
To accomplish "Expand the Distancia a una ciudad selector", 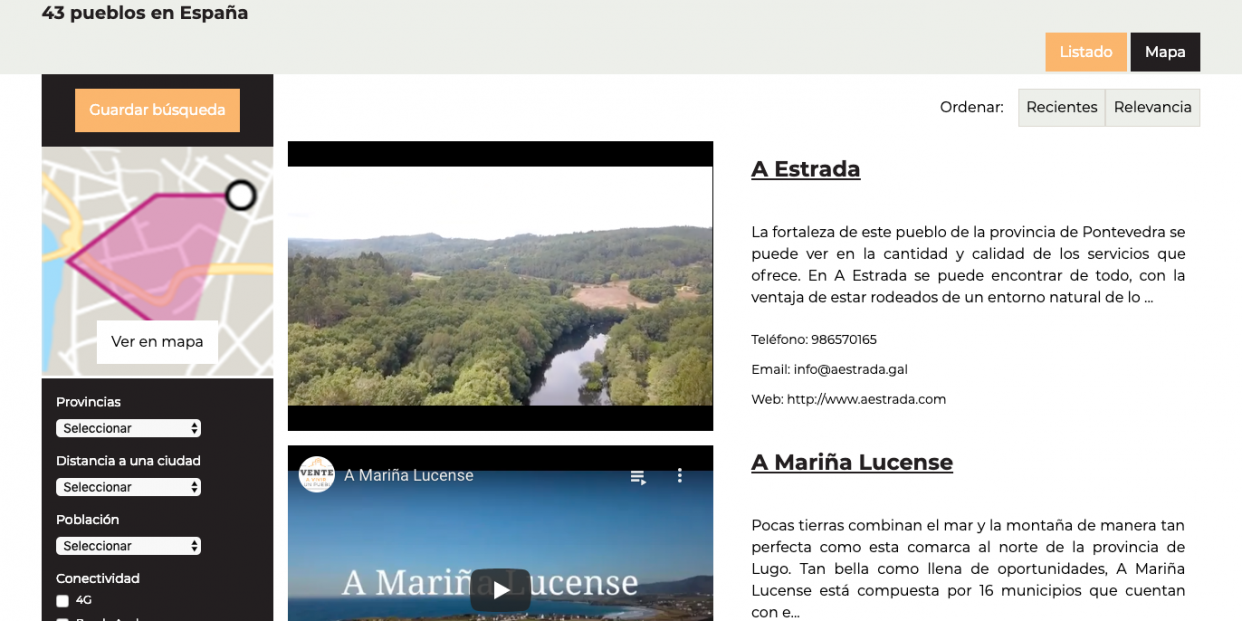I will click(x=128, y=487).
